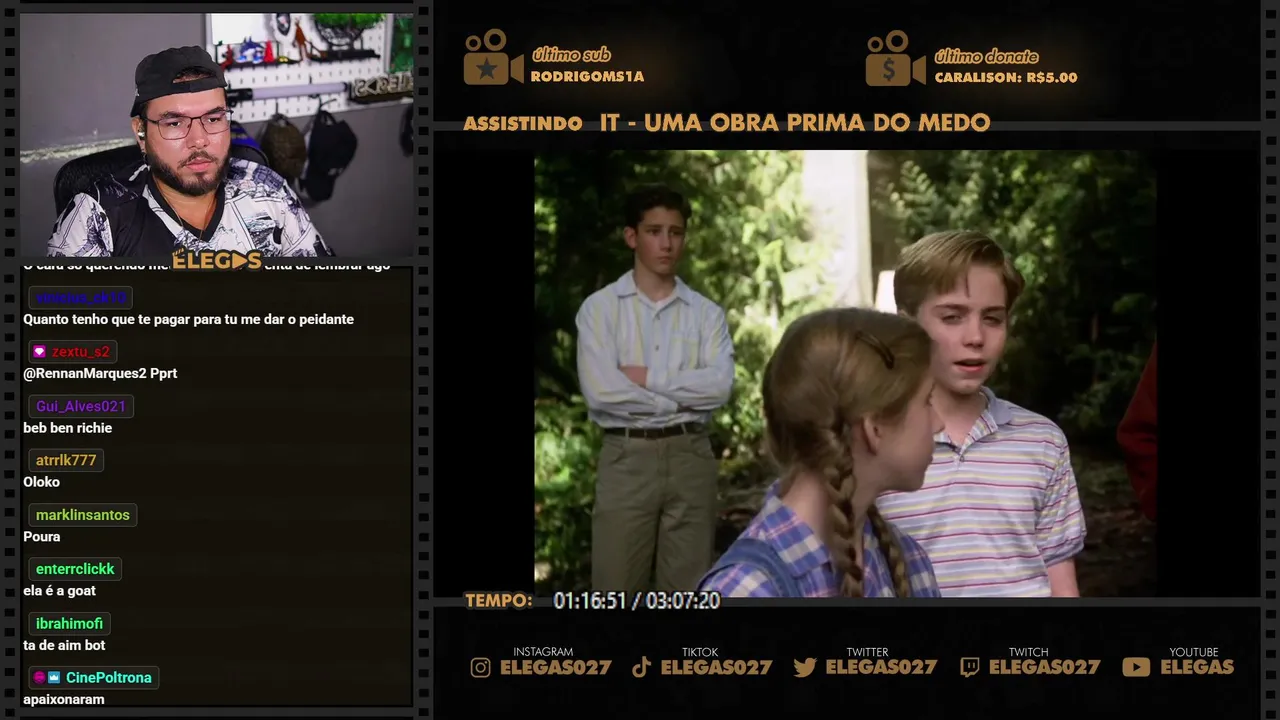Click the message 'ta de aim bot'
1280x720 pixels.
click(64, 645)
